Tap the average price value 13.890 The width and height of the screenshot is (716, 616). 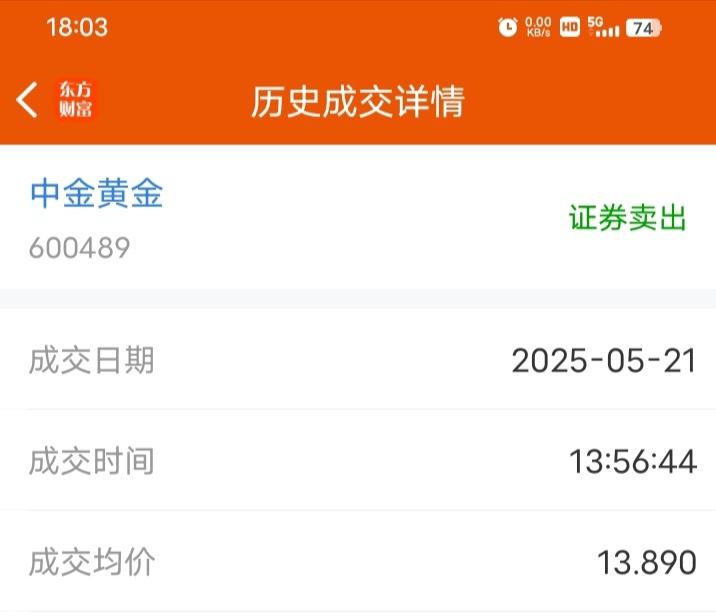[647, 562]
